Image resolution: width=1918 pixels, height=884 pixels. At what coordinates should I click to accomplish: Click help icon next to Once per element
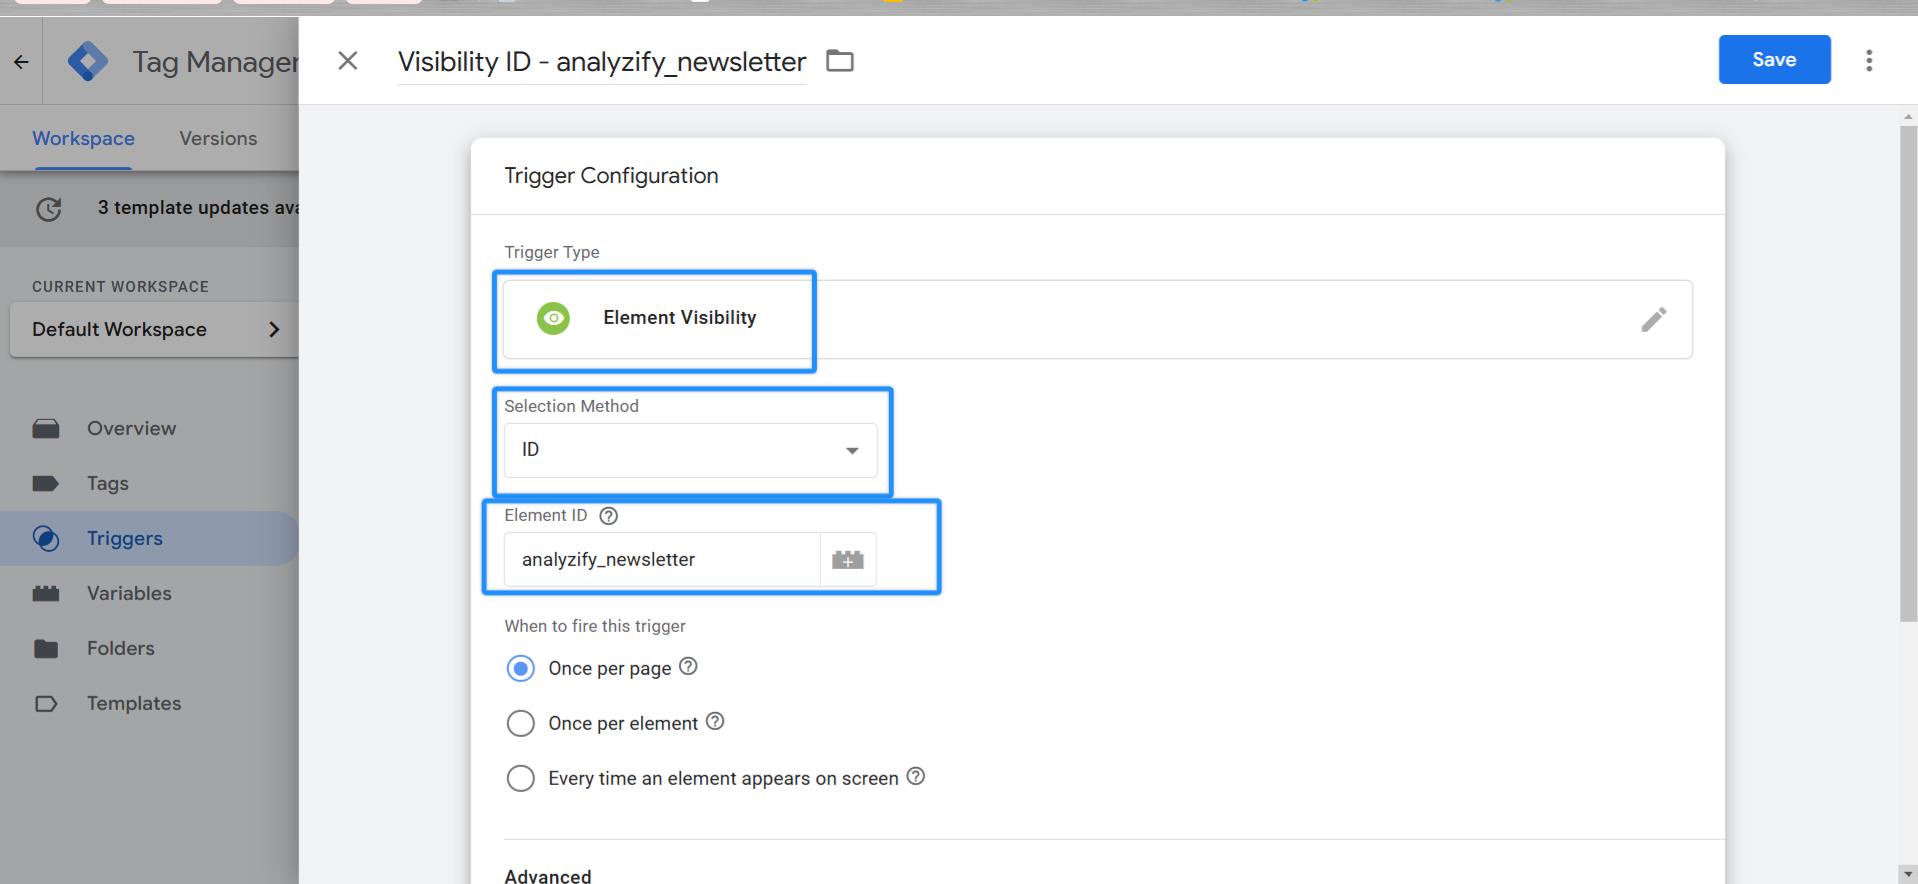tap(715, 722)
